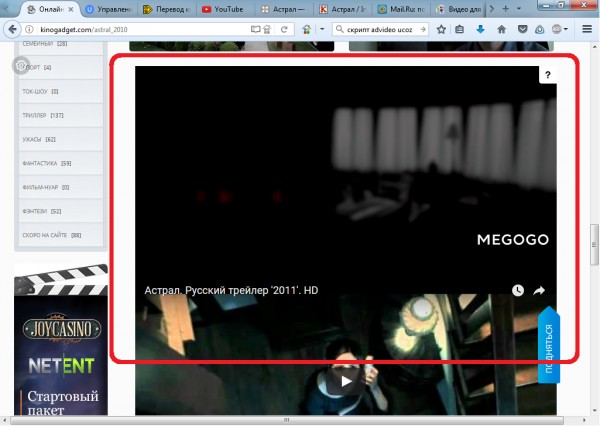The image size is (600, 426).
Task: Open dropdown arrow beside the house icon
Action: 322,29
